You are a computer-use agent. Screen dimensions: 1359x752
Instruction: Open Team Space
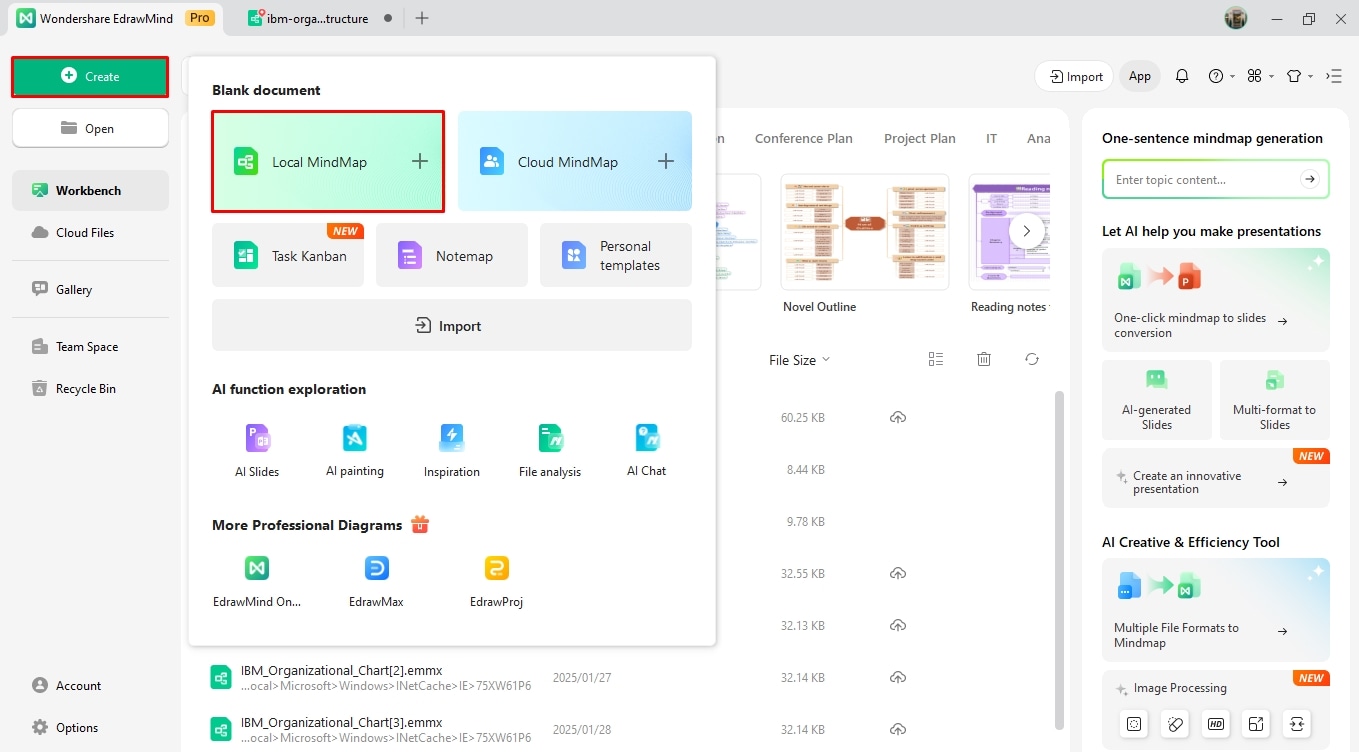[90, 346]
